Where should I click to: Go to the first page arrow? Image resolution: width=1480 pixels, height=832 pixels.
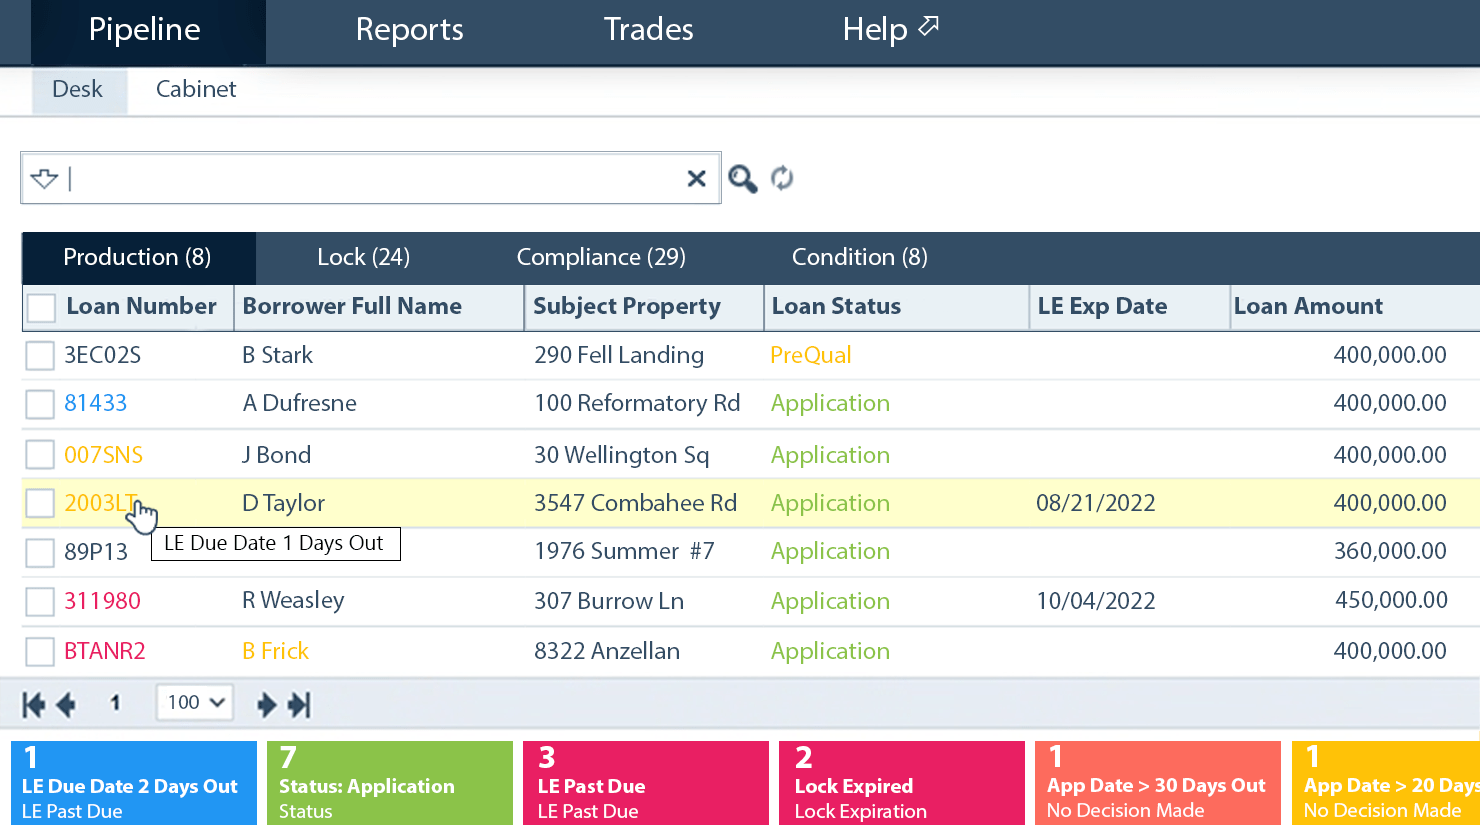33,705
